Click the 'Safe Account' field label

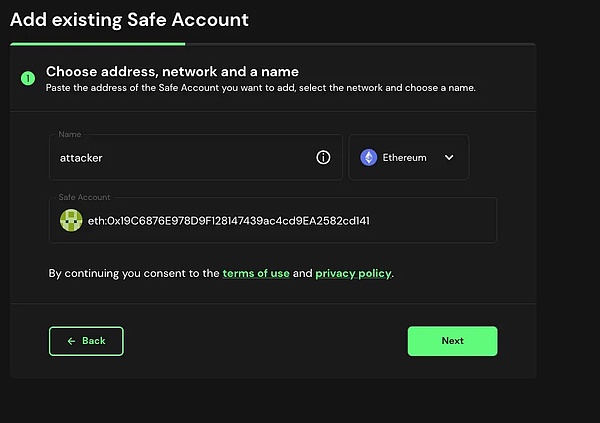pyautogui.click(x=84, y=197)
